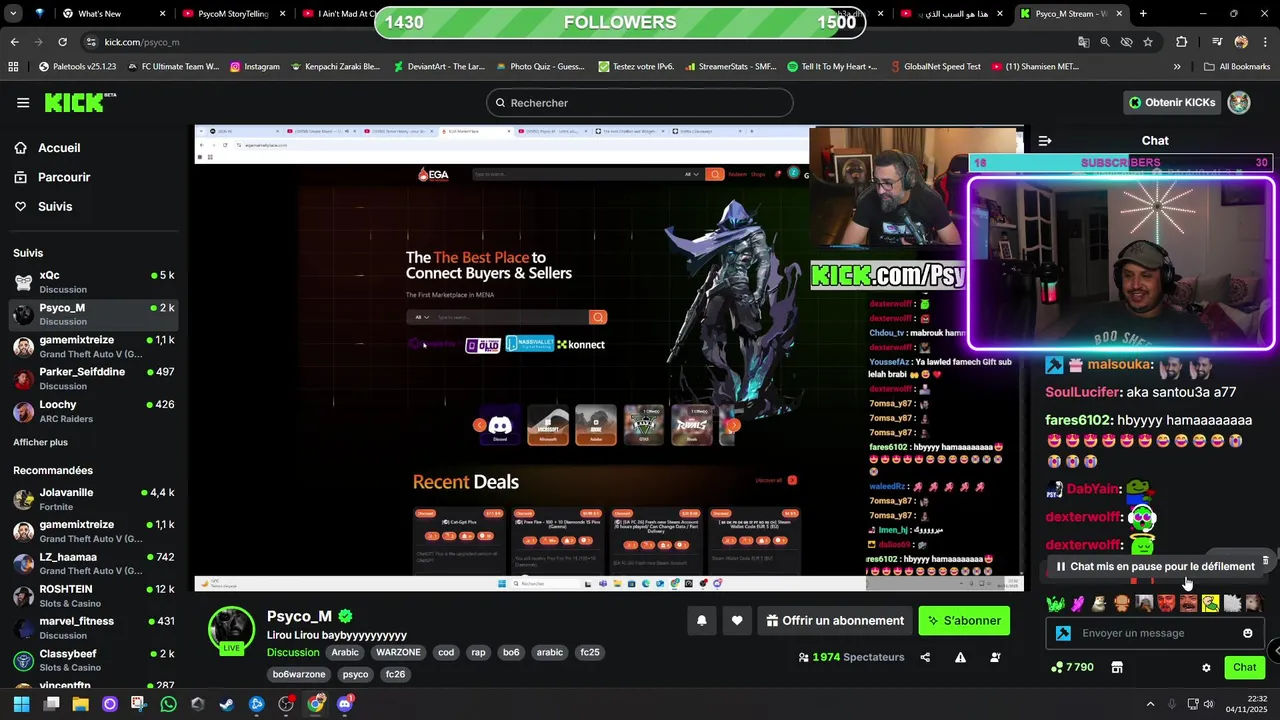This screenshot has width=1280, height=720.
Task: Send the message with the Chat button
Action: point(1245,667)
